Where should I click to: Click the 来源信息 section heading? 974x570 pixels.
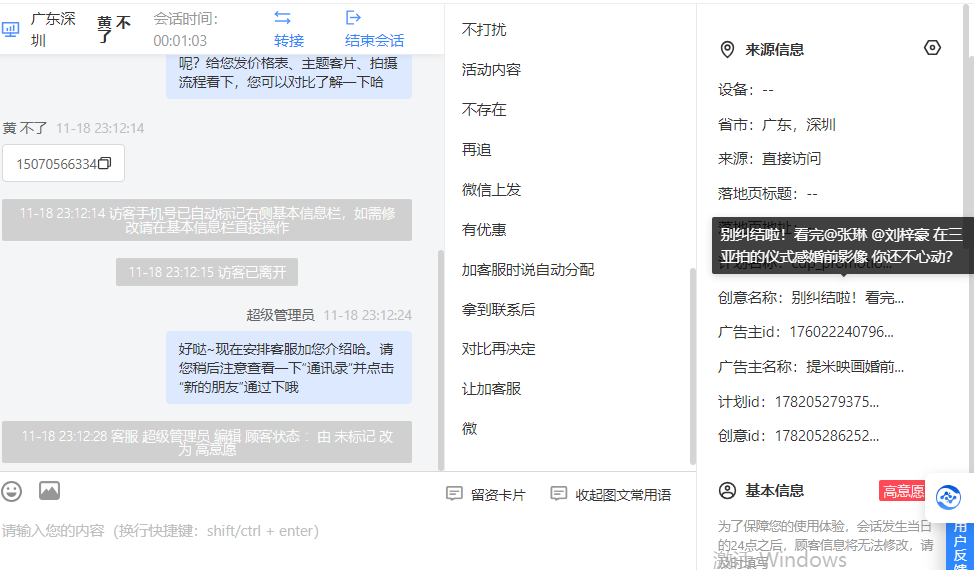tap(775, 50)
